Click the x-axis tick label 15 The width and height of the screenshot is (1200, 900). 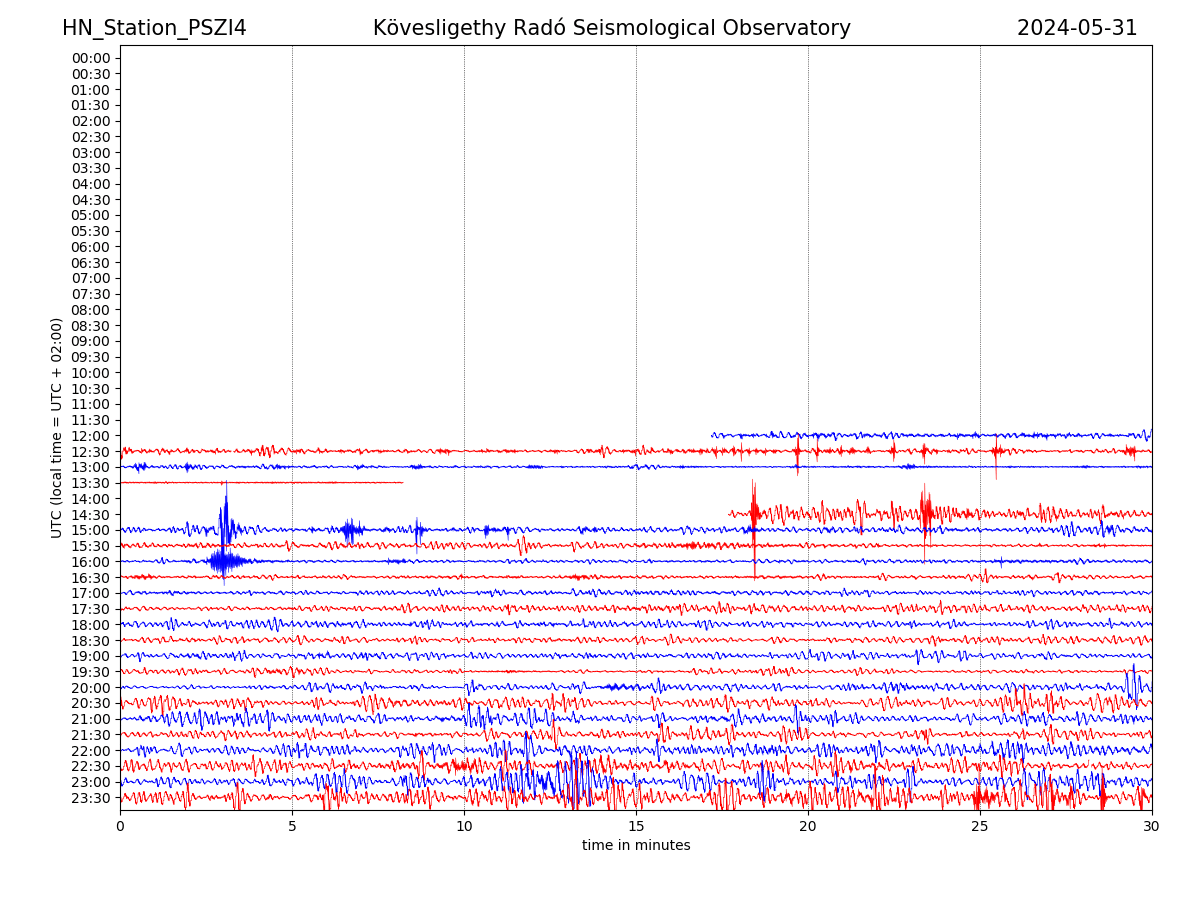pos(636,827)
